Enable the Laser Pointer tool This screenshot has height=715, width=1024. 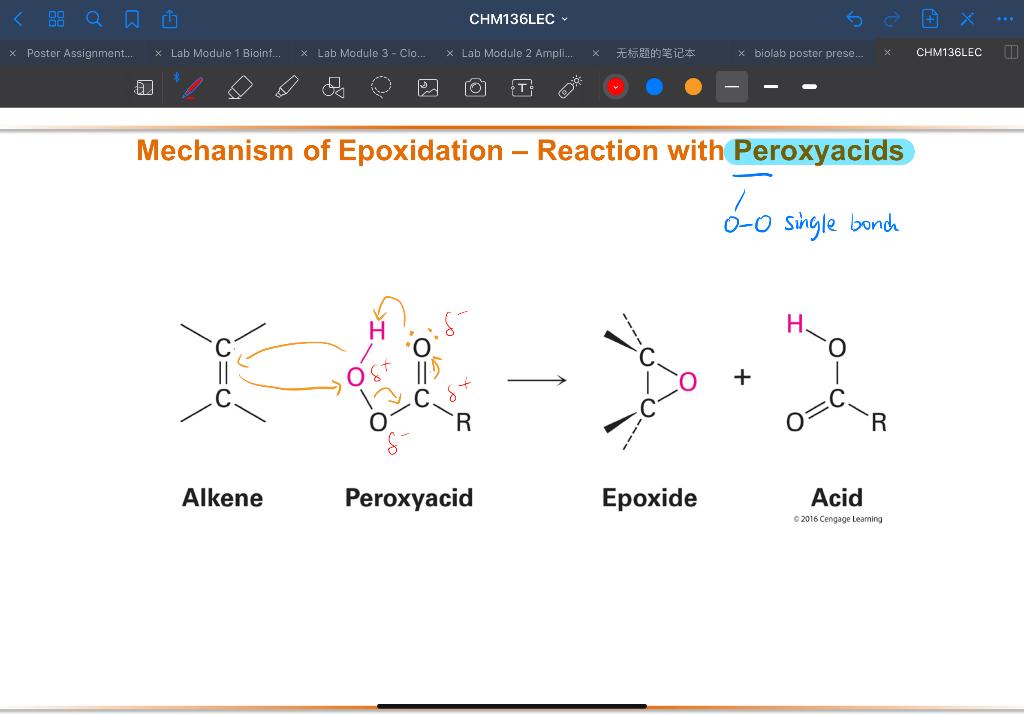click(x=569, y=87)
